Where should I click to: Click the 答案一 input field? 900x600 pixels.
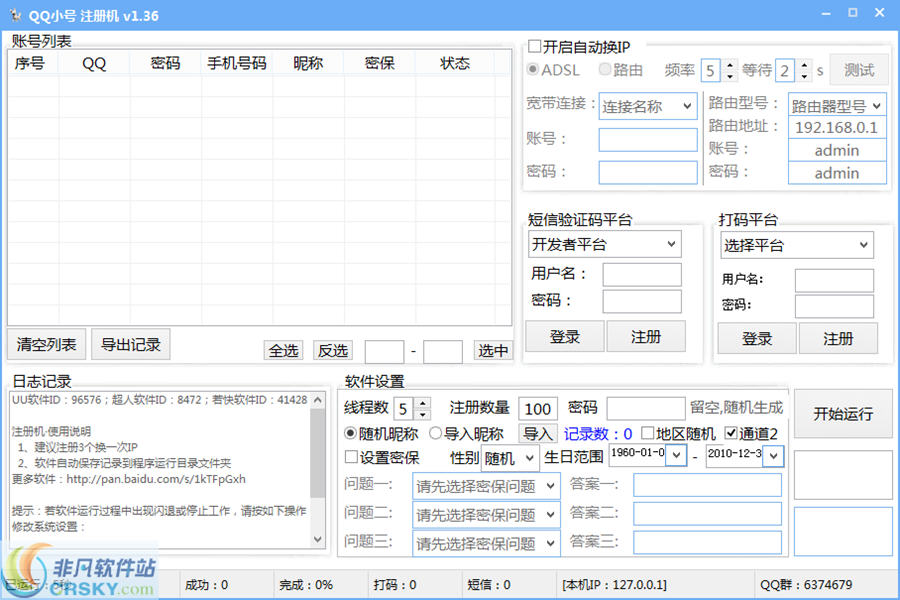[707, 485]
